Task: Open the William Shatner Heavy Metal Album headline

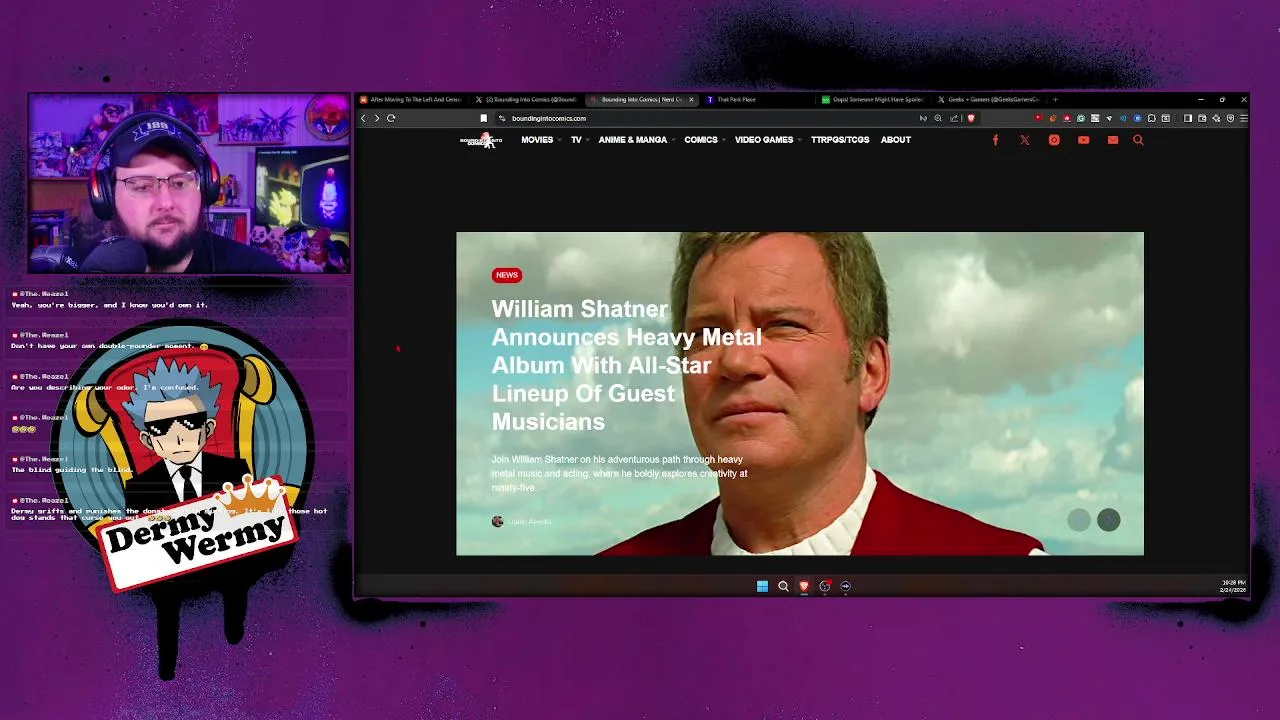Action: pos(626,365)
